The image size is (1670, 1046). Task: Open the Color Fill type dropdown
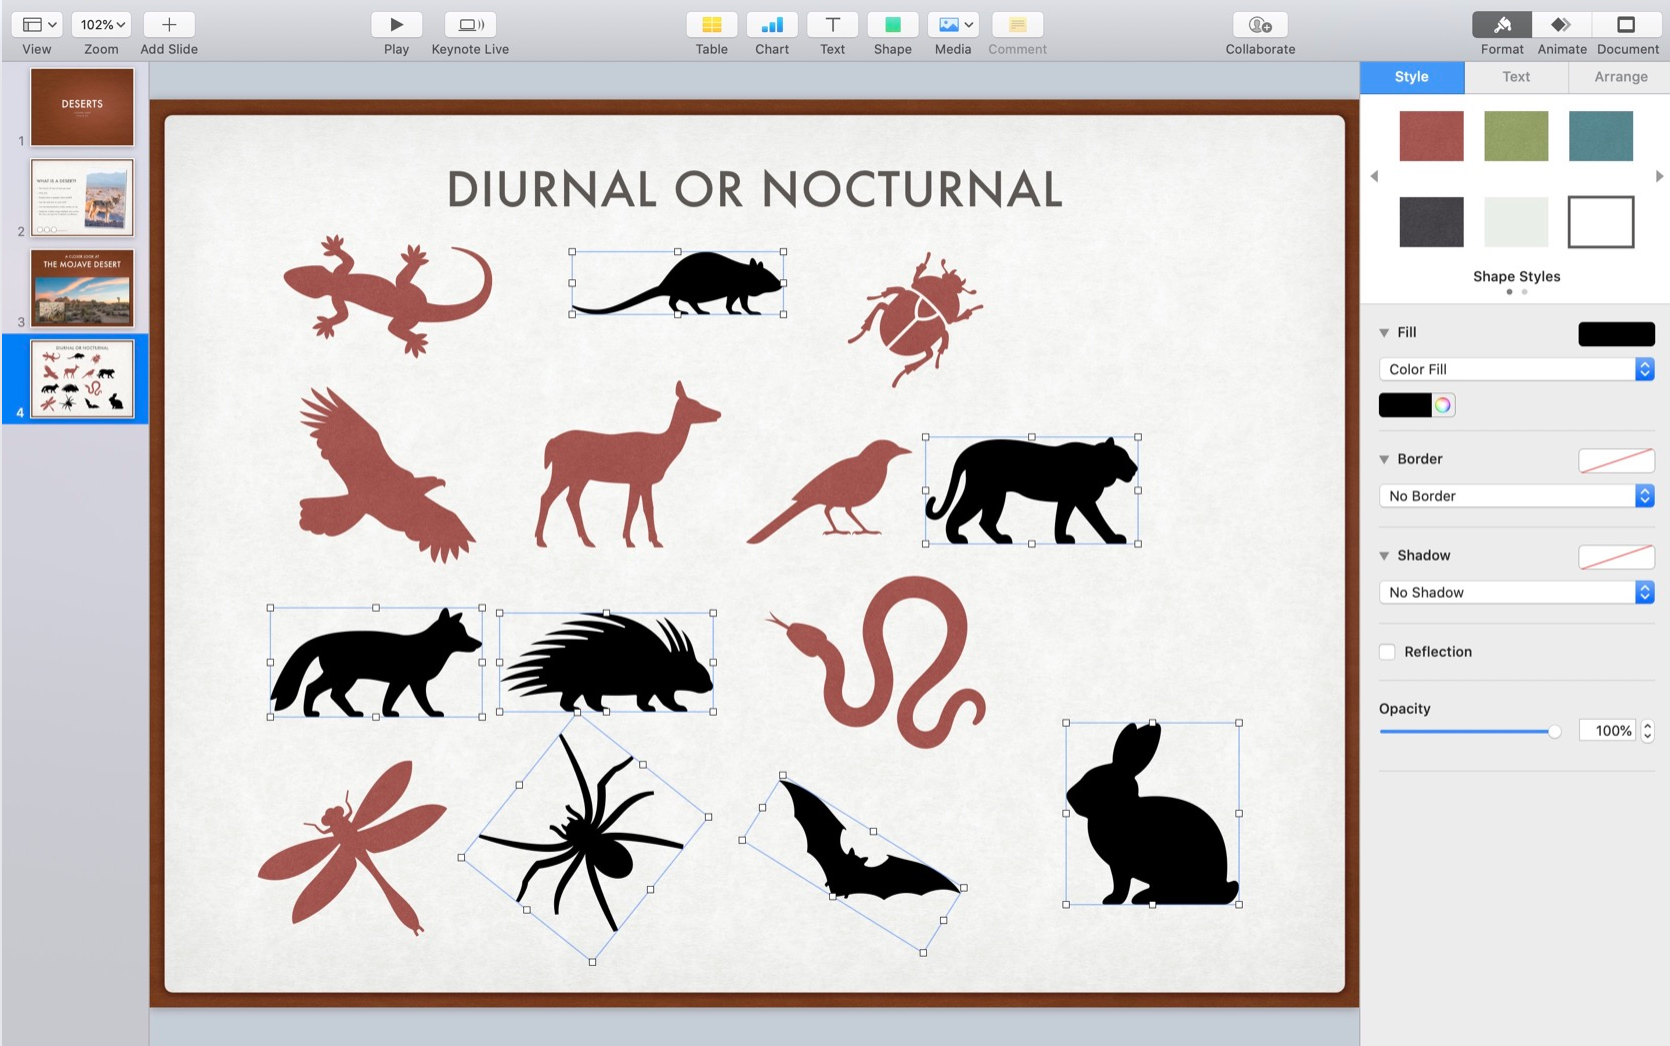1516,369
